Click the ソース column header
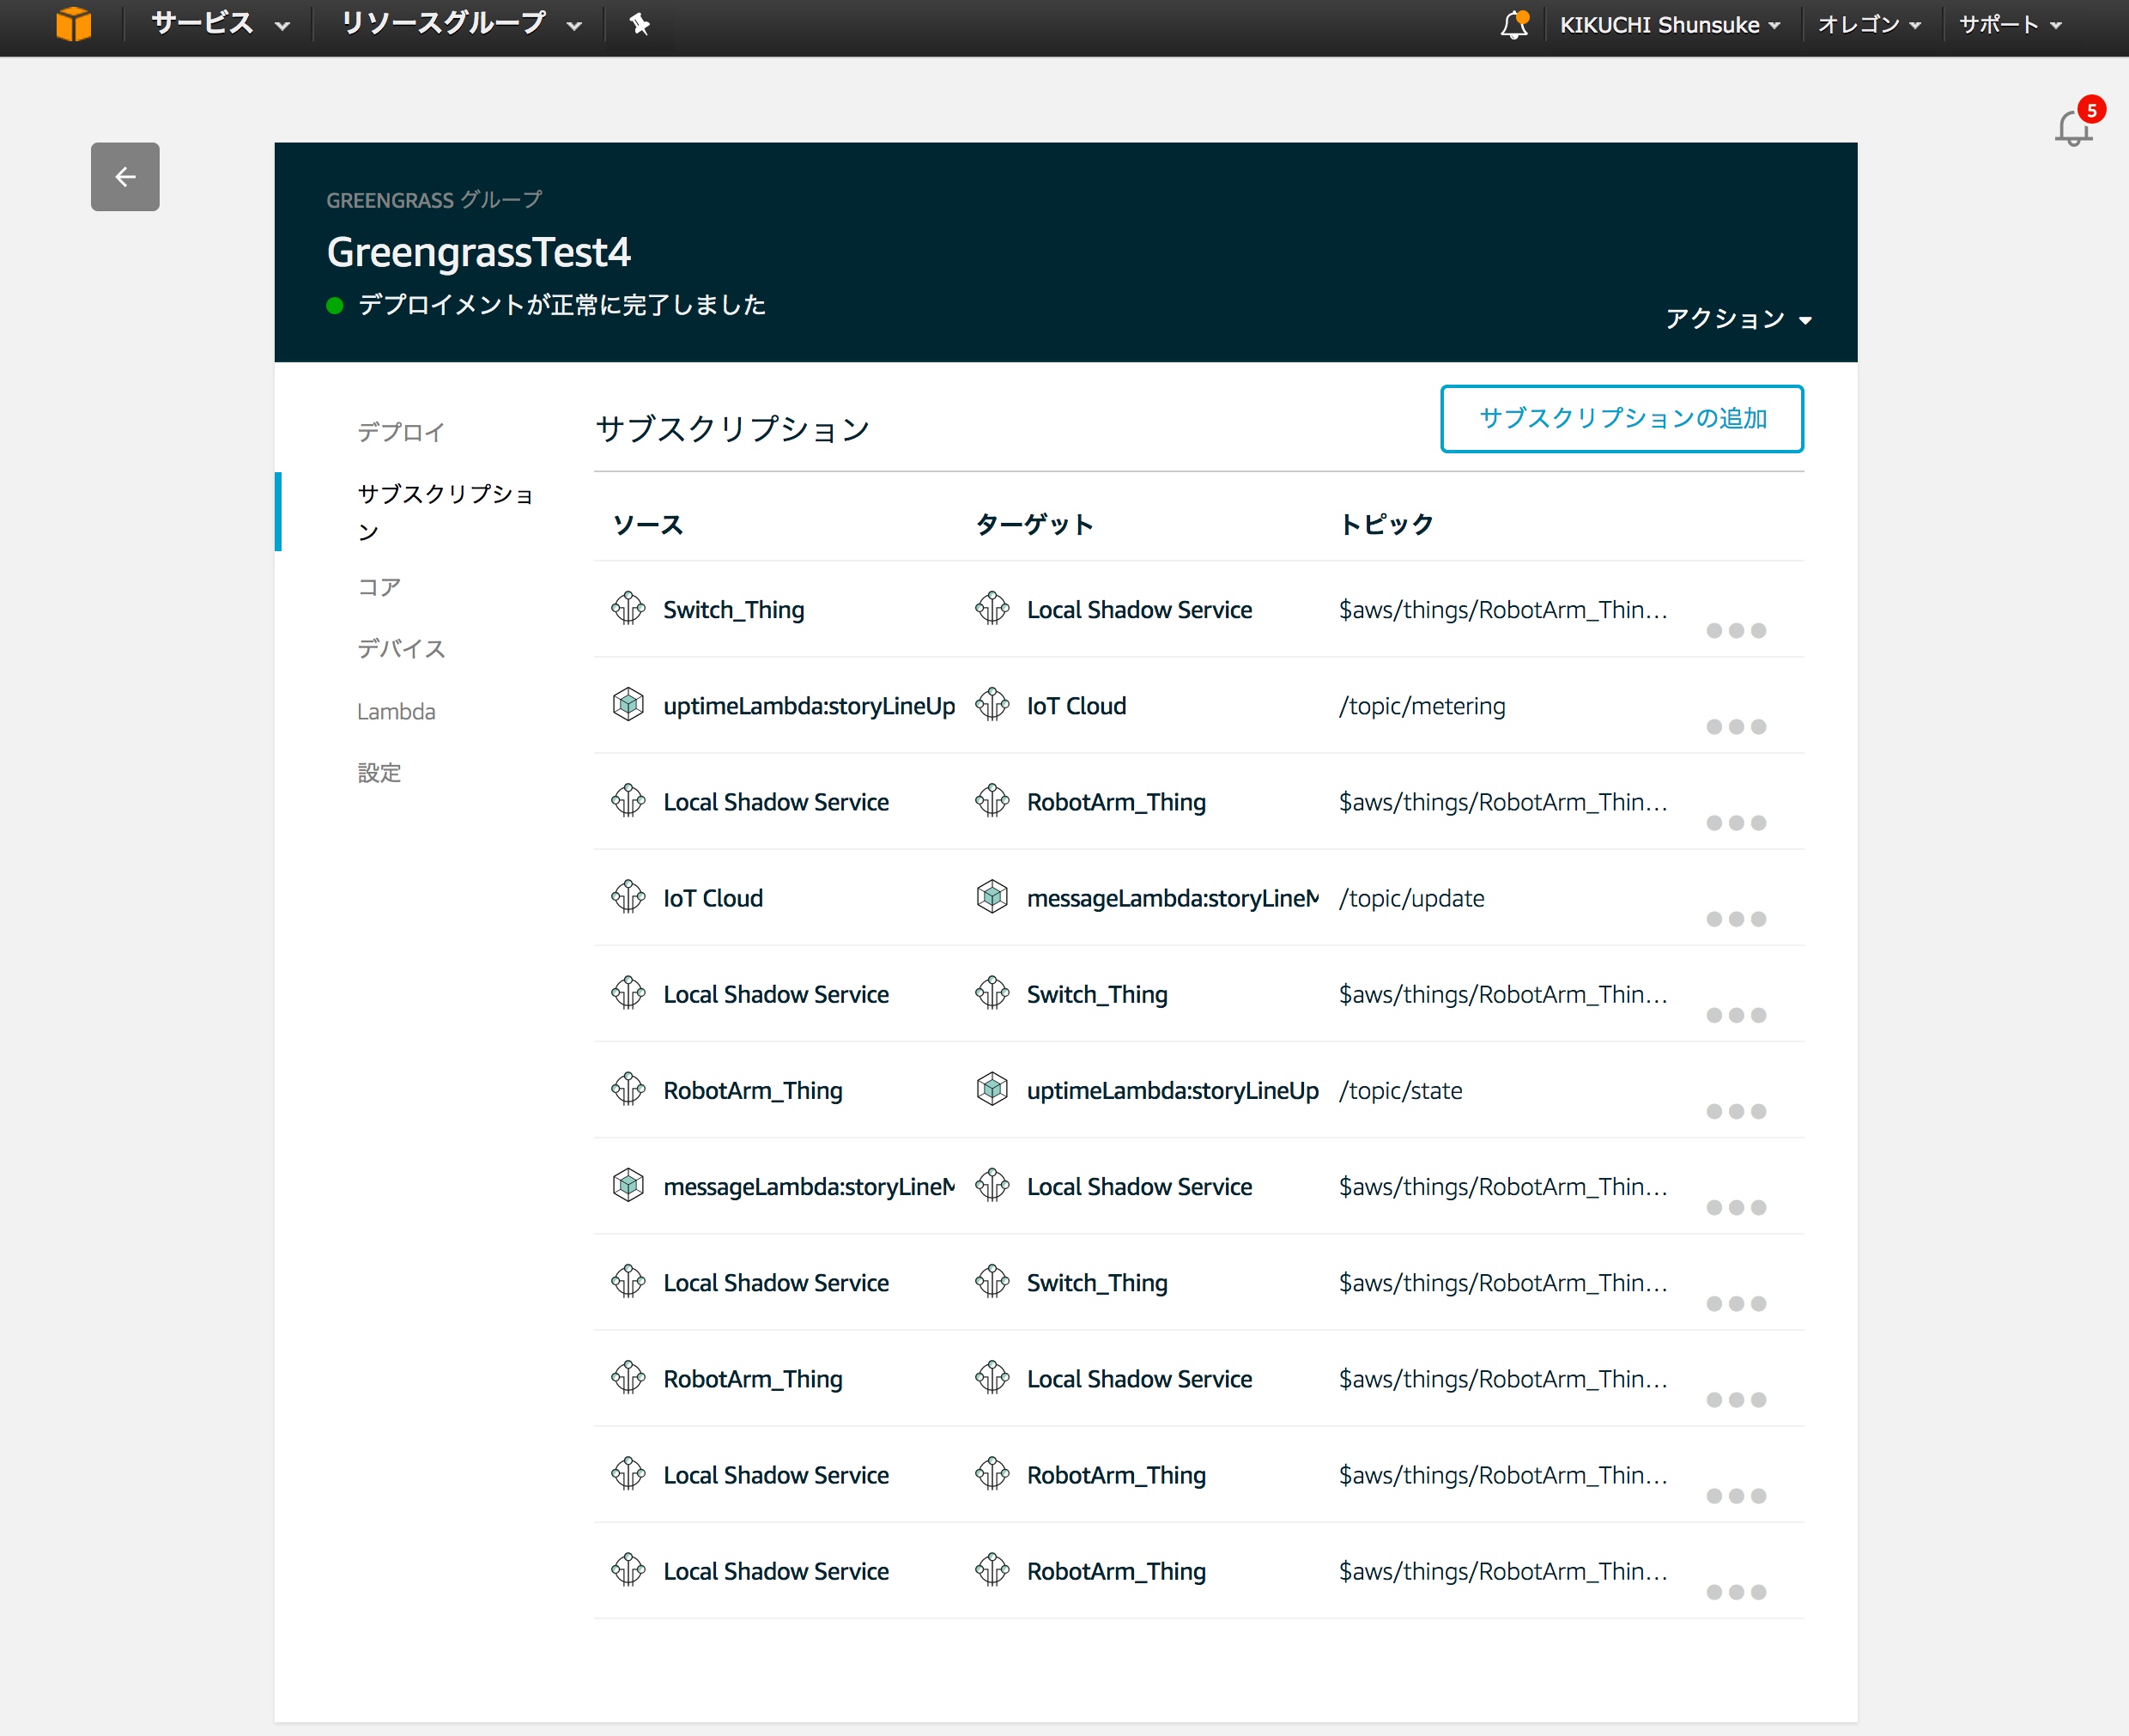Image resolution: width=2129 pixels, height=1736 pixels. (648, 524)
